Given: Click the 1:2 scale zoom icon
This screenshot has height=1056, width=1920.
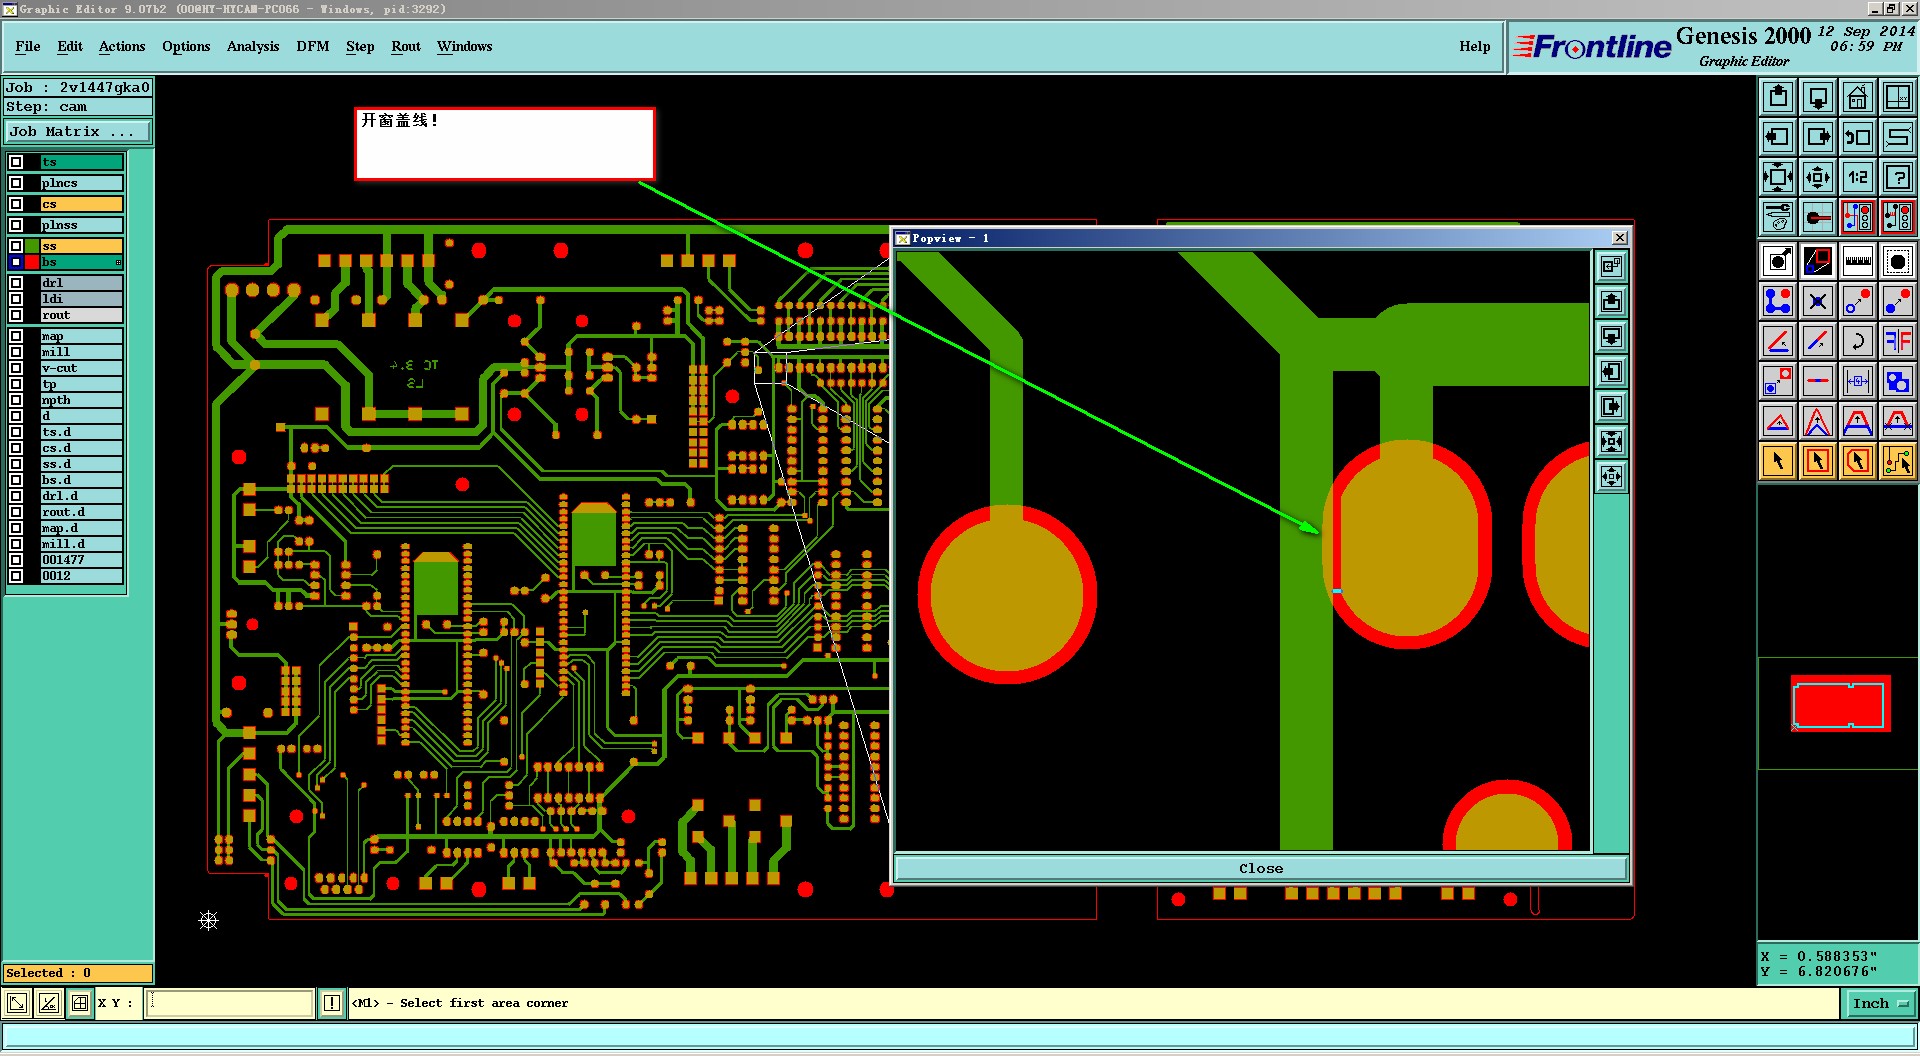Looking at the screenshot, I should 1858,177.
